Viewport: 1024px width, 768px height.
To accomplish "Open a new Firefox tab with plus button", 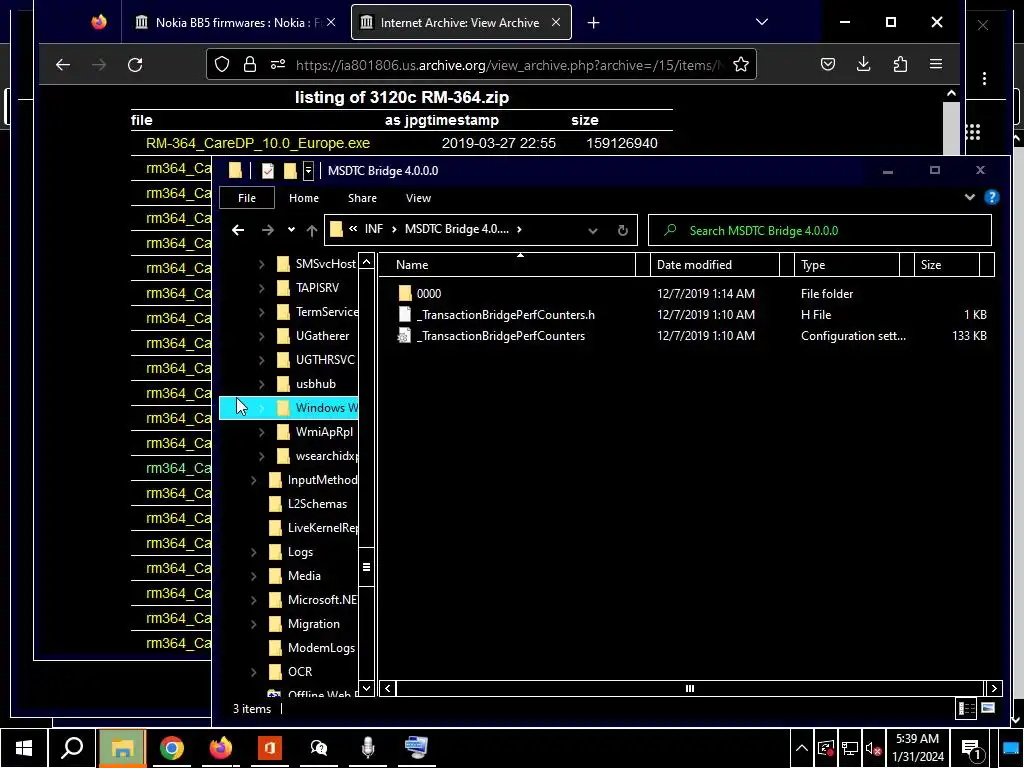I will (x=593, y=23).
